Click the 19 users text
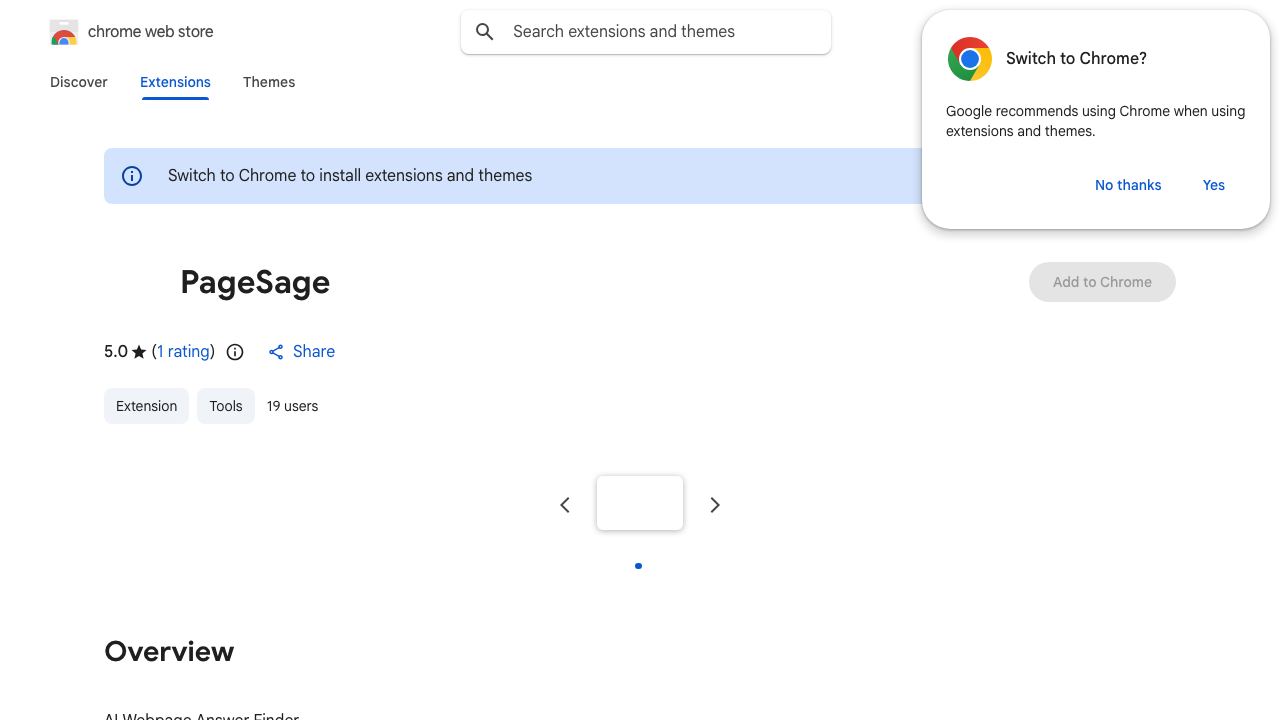Screen dimensions: 1280x720 [292, 406]
